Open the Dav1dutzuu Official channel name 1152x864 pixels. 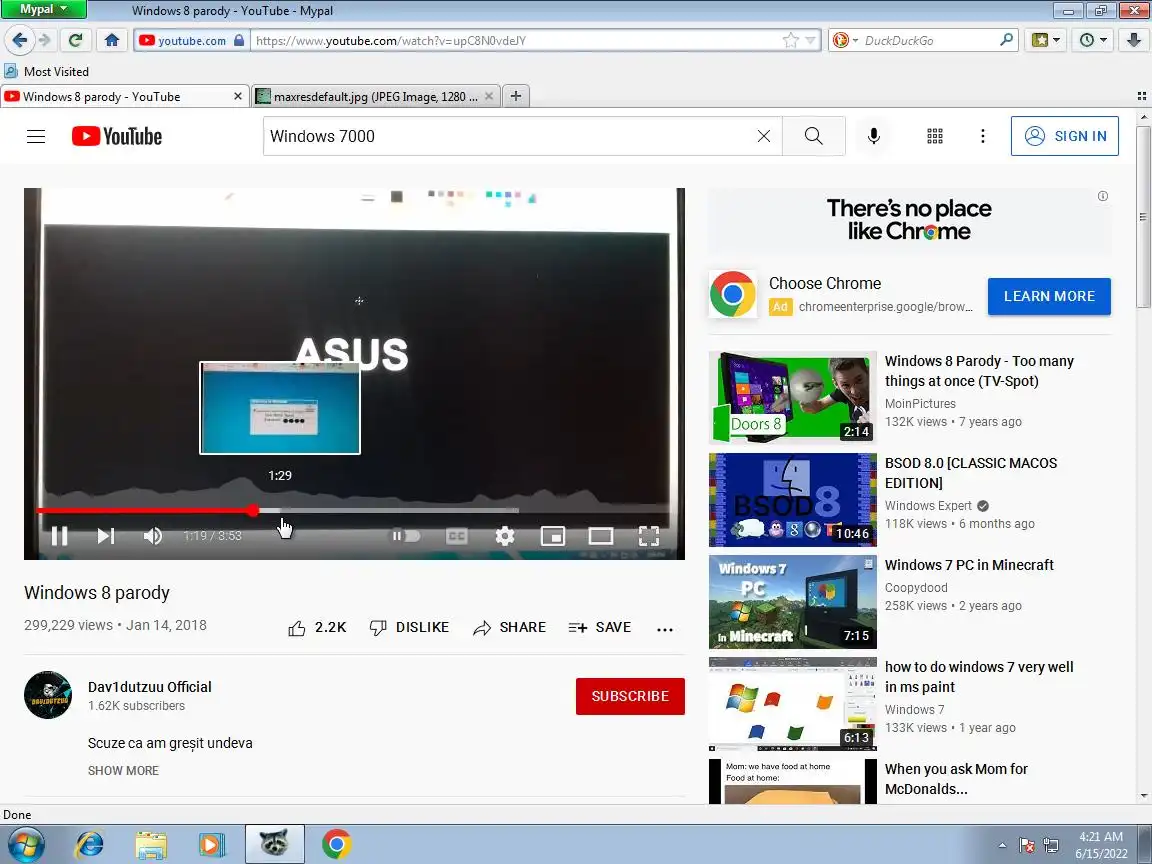[150, 687]
